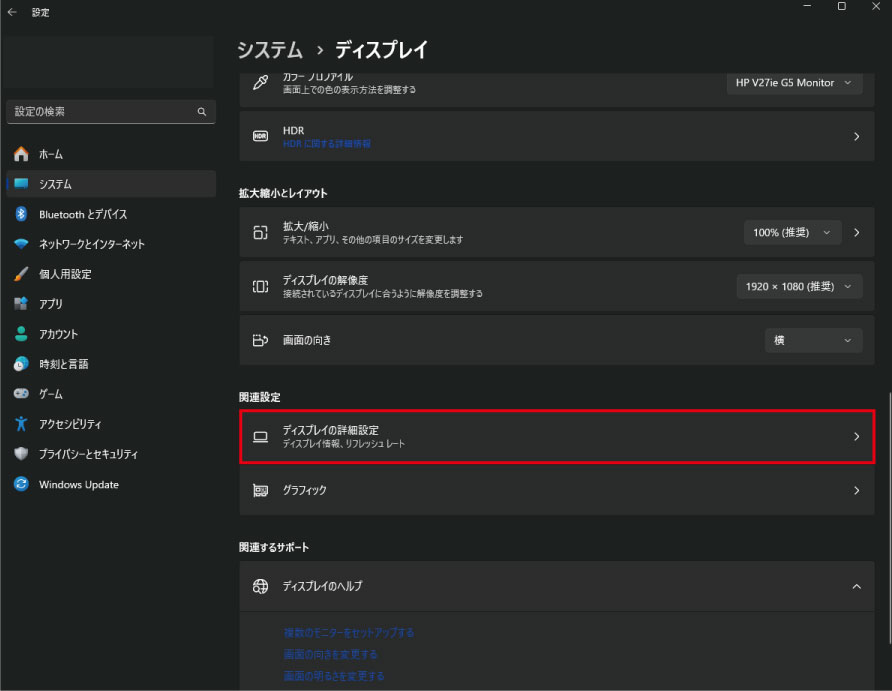Click the 複数のモニターをセットアップする link
Screen dimensions: 892x691
tap(349, 632)
